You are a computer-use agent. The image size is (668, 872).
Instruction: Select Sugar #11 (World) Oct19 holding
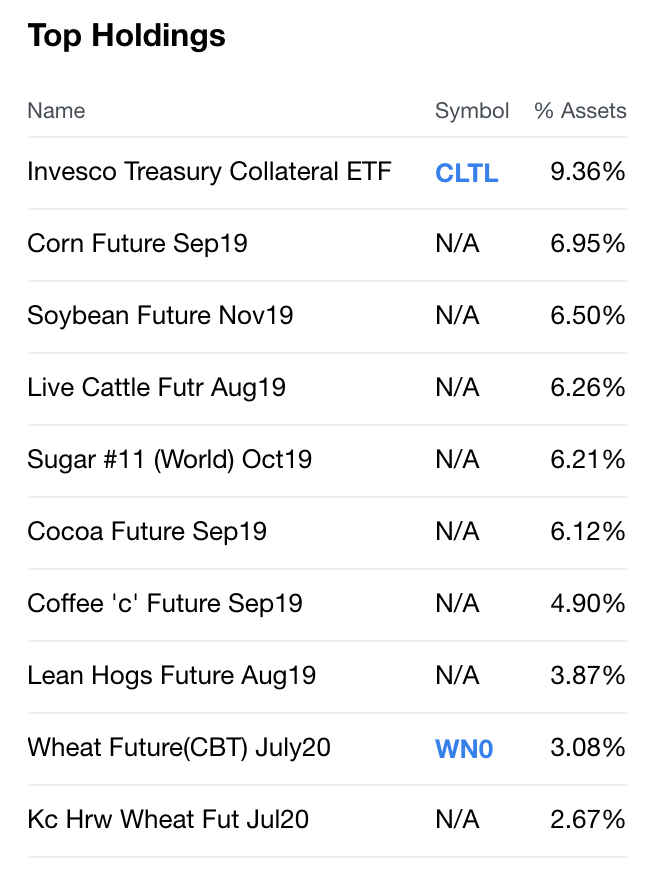(169, 460)
